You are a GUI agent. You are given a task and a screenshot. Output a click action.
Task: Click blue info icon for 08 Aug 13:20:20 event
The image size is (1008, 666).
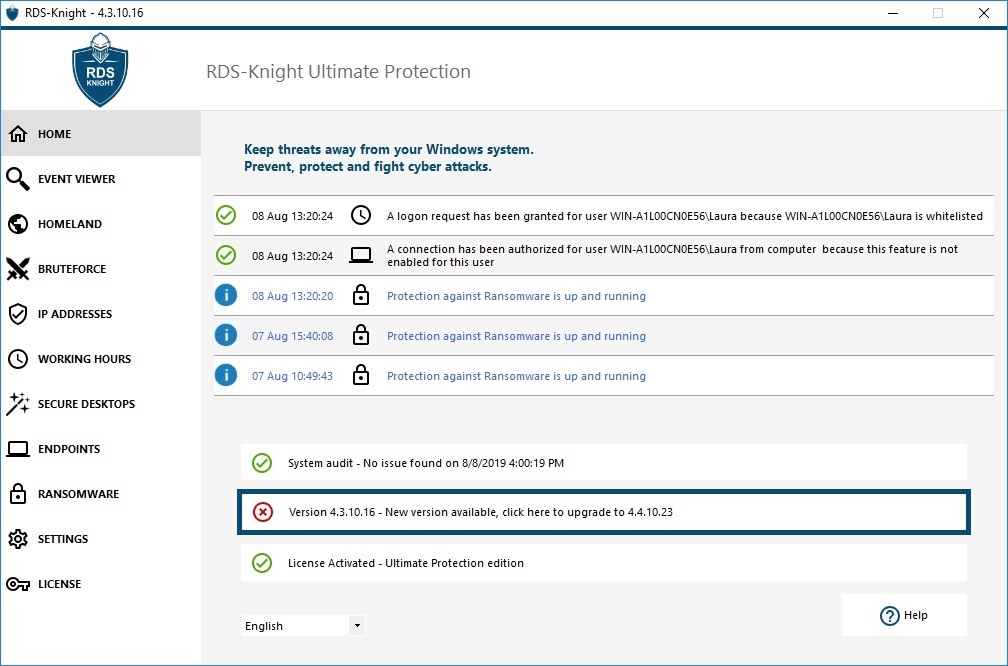pyautogui.click(x=226, y=295)
